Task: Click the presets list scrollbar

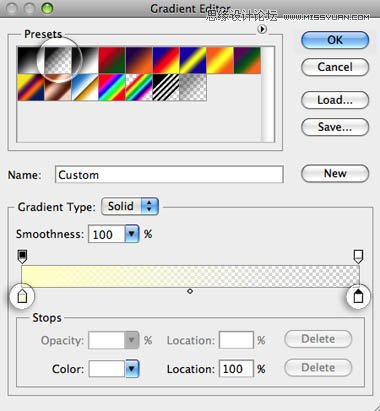Action: pyautogui.click(x=268, y=94)
